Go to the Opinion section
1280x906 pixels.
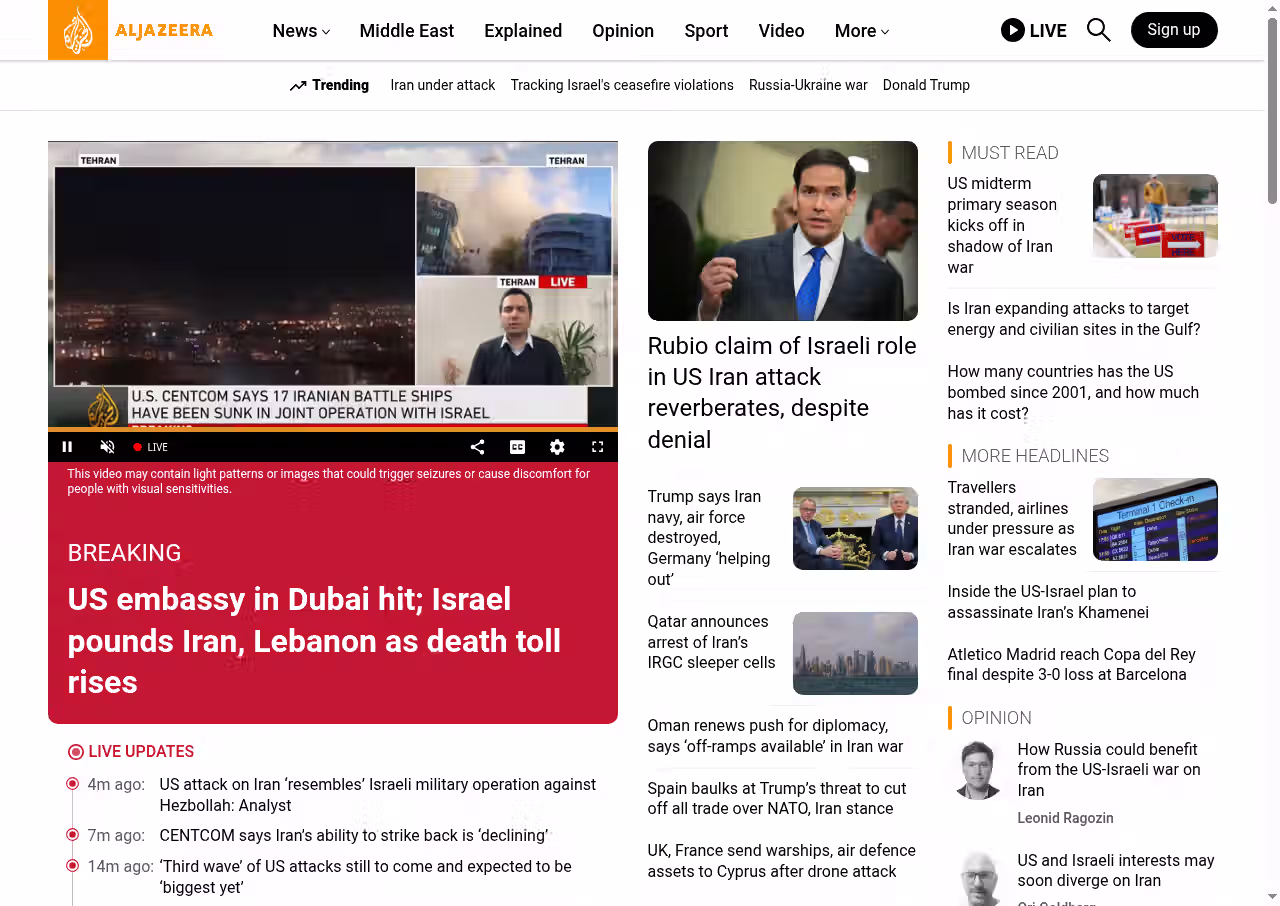coord(622,31)
